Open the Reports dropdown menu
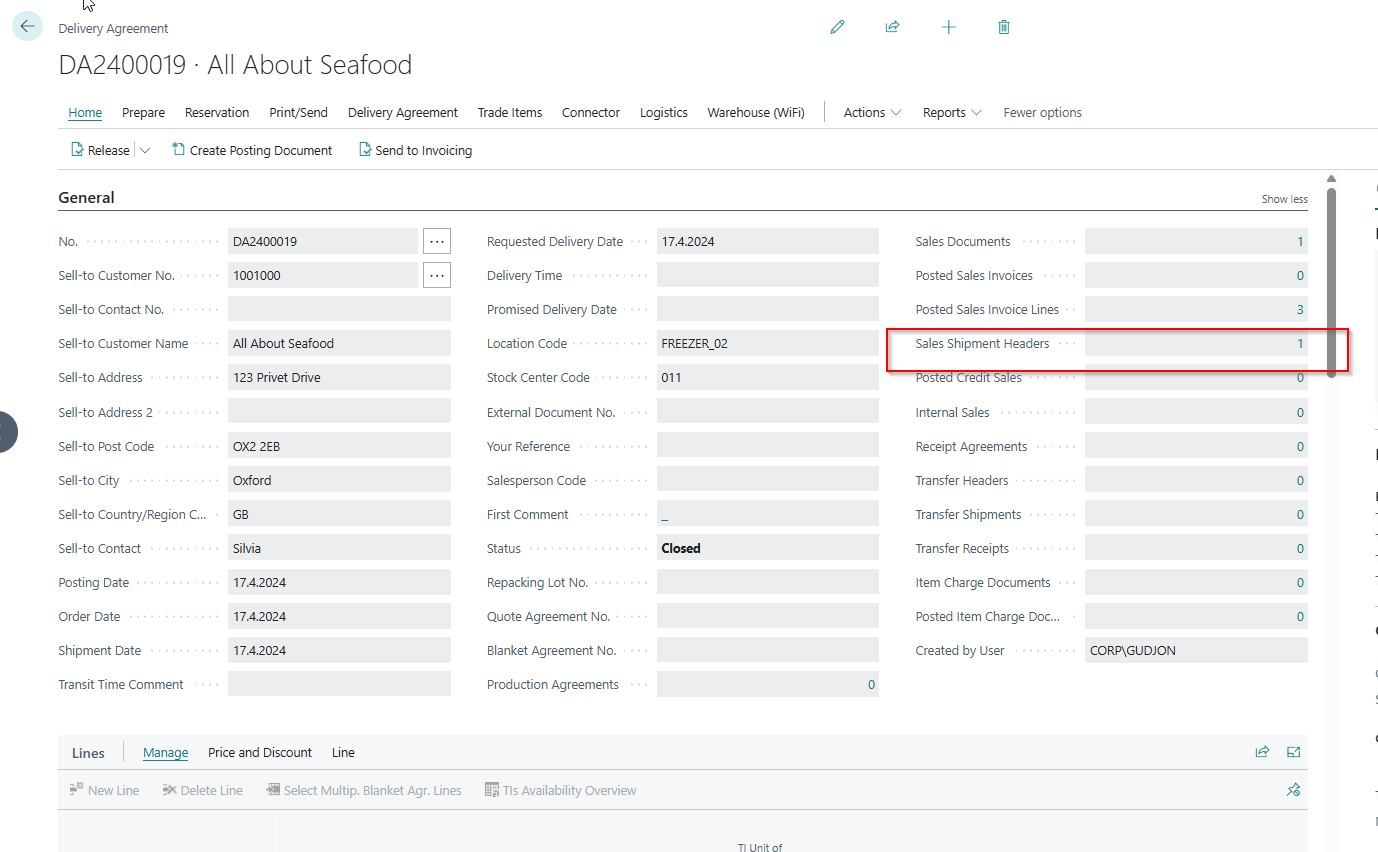The height and width of the screenshot is (852, 1378). click(952, 112)
